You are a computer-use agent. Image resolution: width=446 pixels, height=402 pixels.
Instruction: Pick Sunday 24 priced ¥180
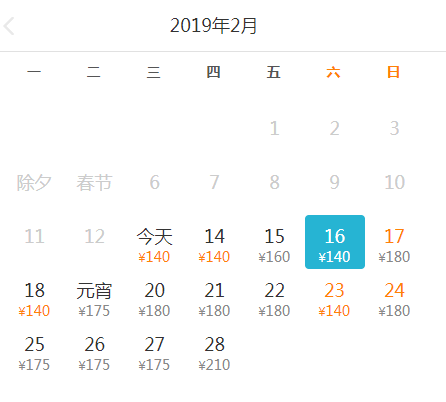[x=394, y=296]
